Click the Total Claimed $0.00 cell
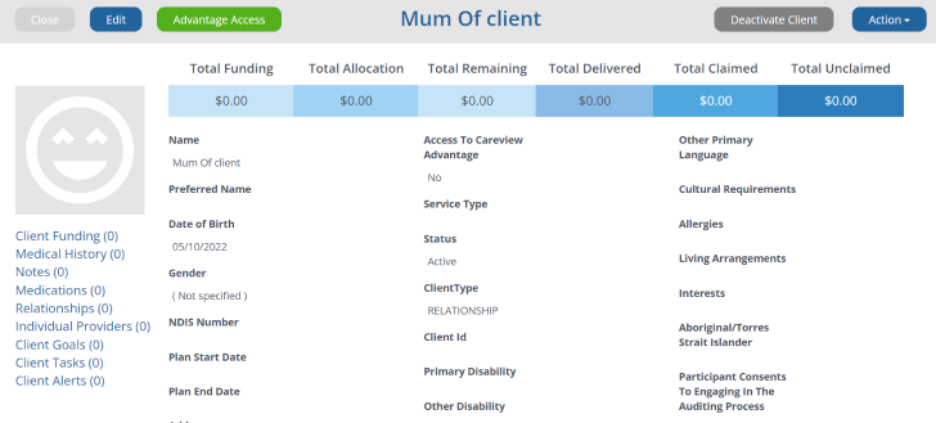Viewport: 936px width, 423px height. pos(715,101)
